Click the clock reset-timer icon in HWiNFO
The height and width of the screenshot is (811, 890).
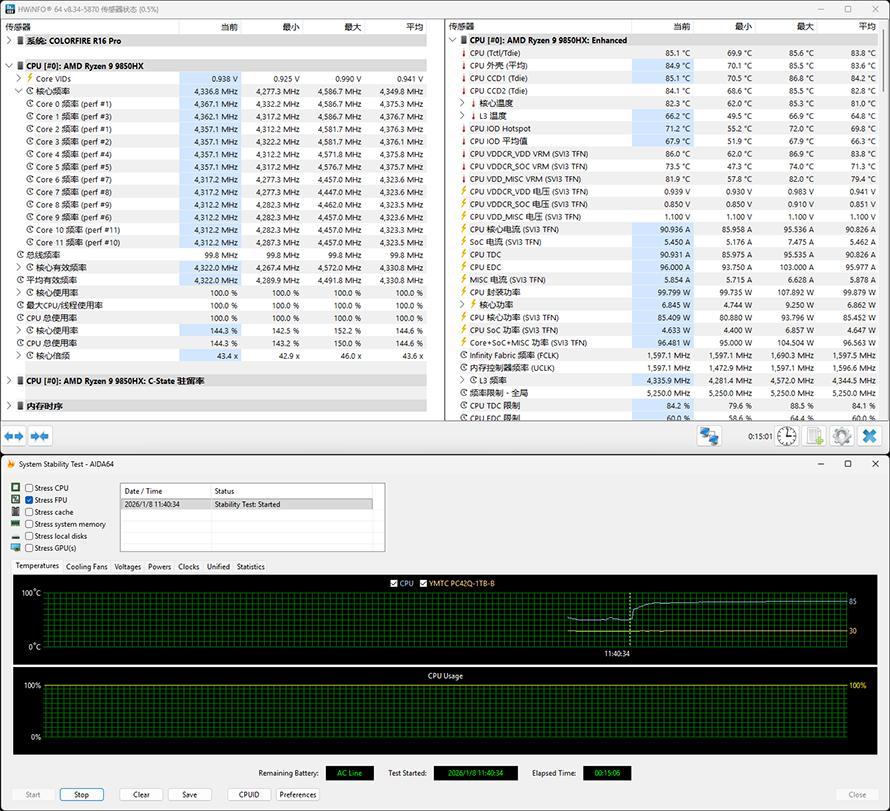787,436
